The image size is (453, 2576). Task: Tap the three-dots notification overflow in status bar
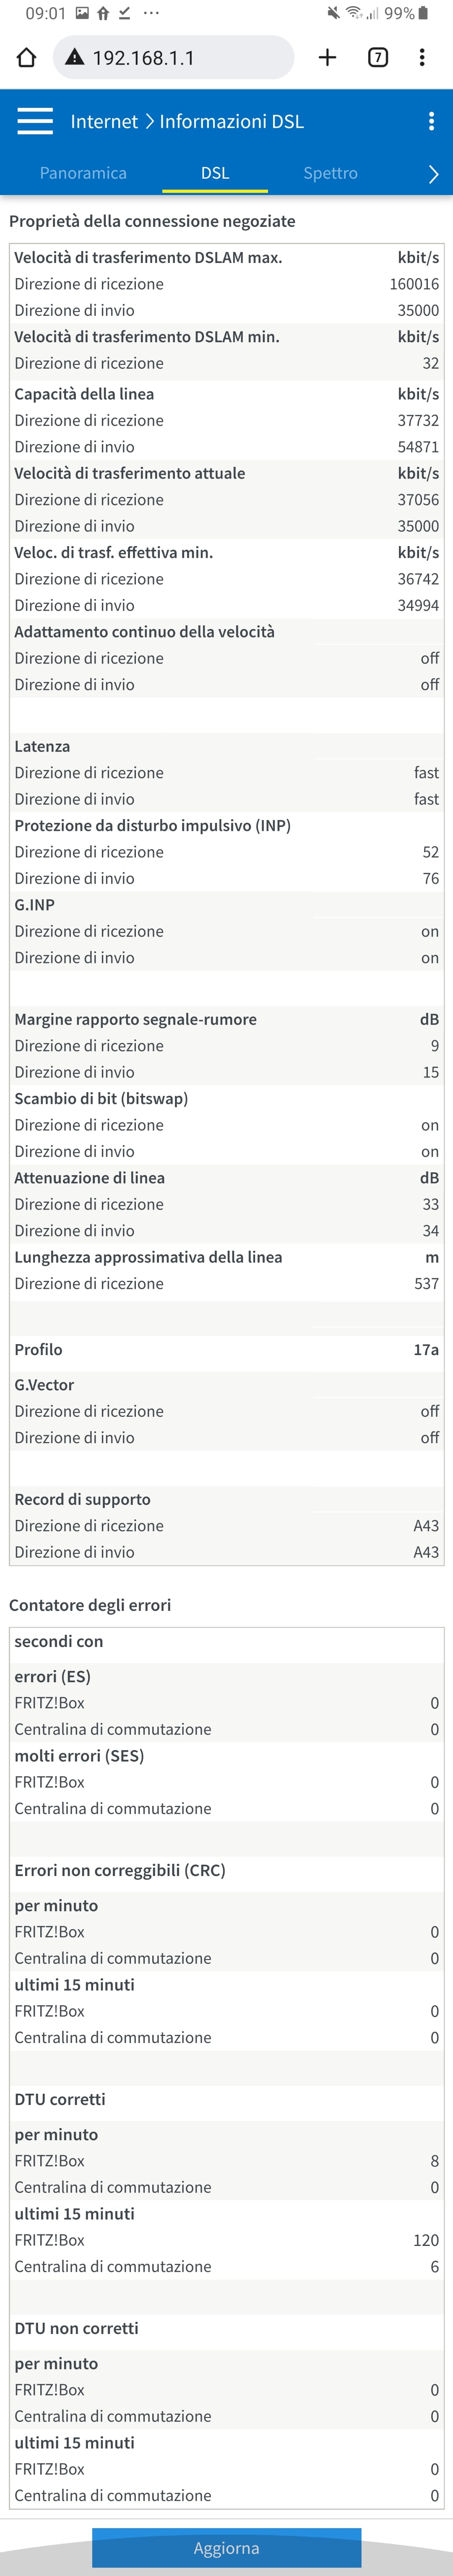(151, 13)
